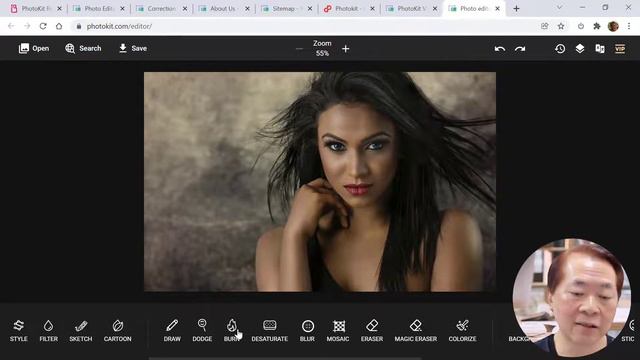Select the Burn tool
The height and width of the screenshot is (360, 640).
click(x=232, y=331)
